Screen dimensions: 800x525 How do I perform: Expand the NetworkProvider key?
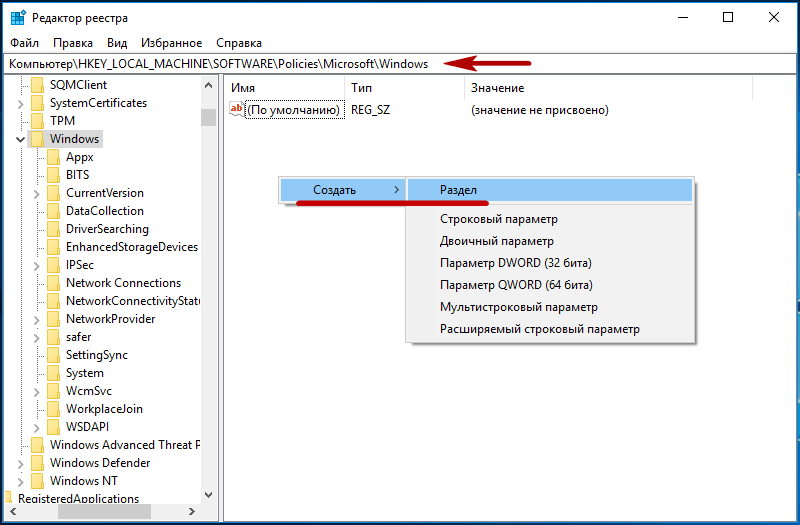(37, 320)
